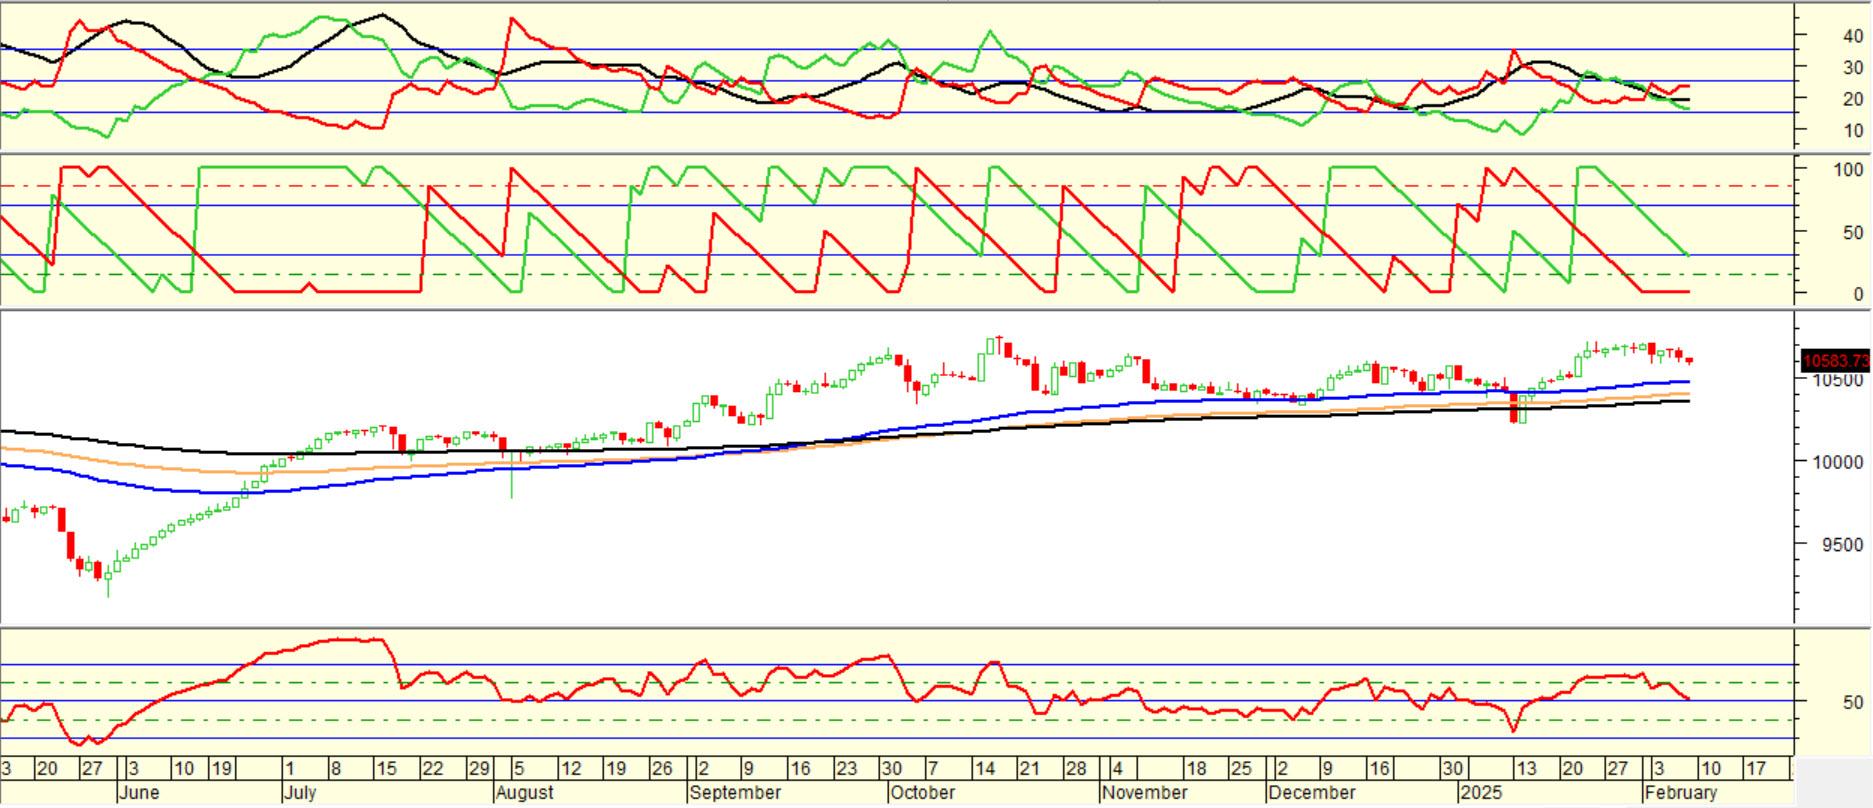Click date label 21 in October
This screenshot has width=1873, height=808.
[1029, 769]
